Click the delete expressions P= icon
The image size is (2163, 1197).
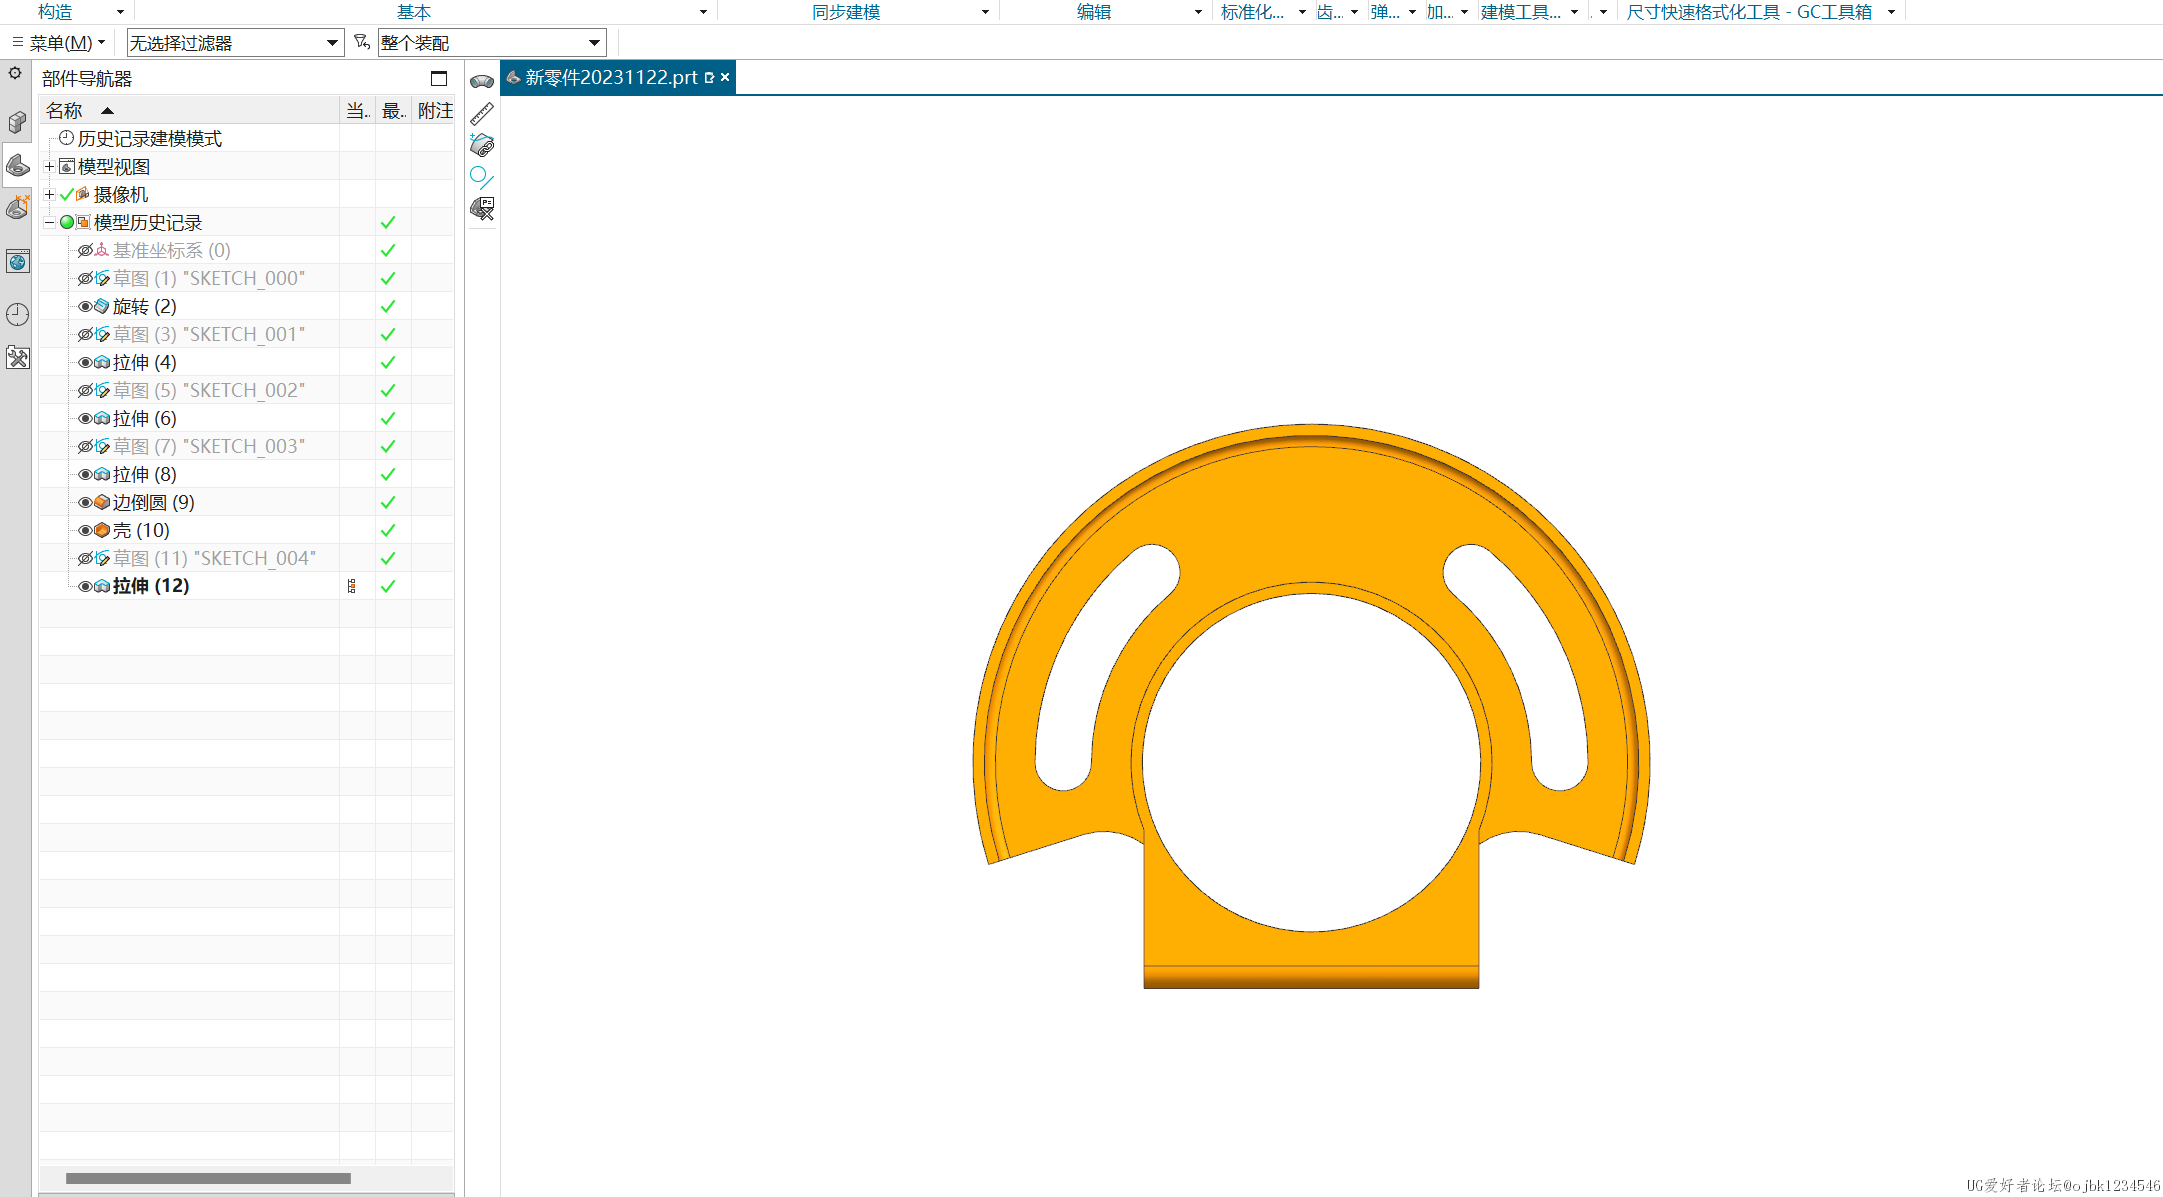click(x=482, y=208)
